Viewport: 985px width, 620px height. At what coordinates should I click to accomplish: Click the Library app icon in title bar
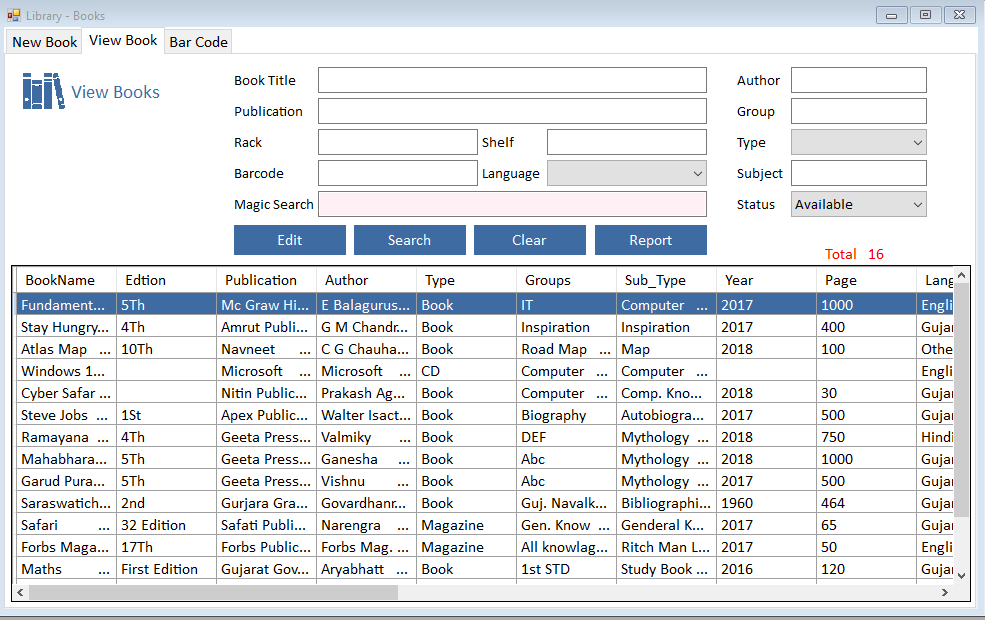pyautogui.click(x=14, y=15)
